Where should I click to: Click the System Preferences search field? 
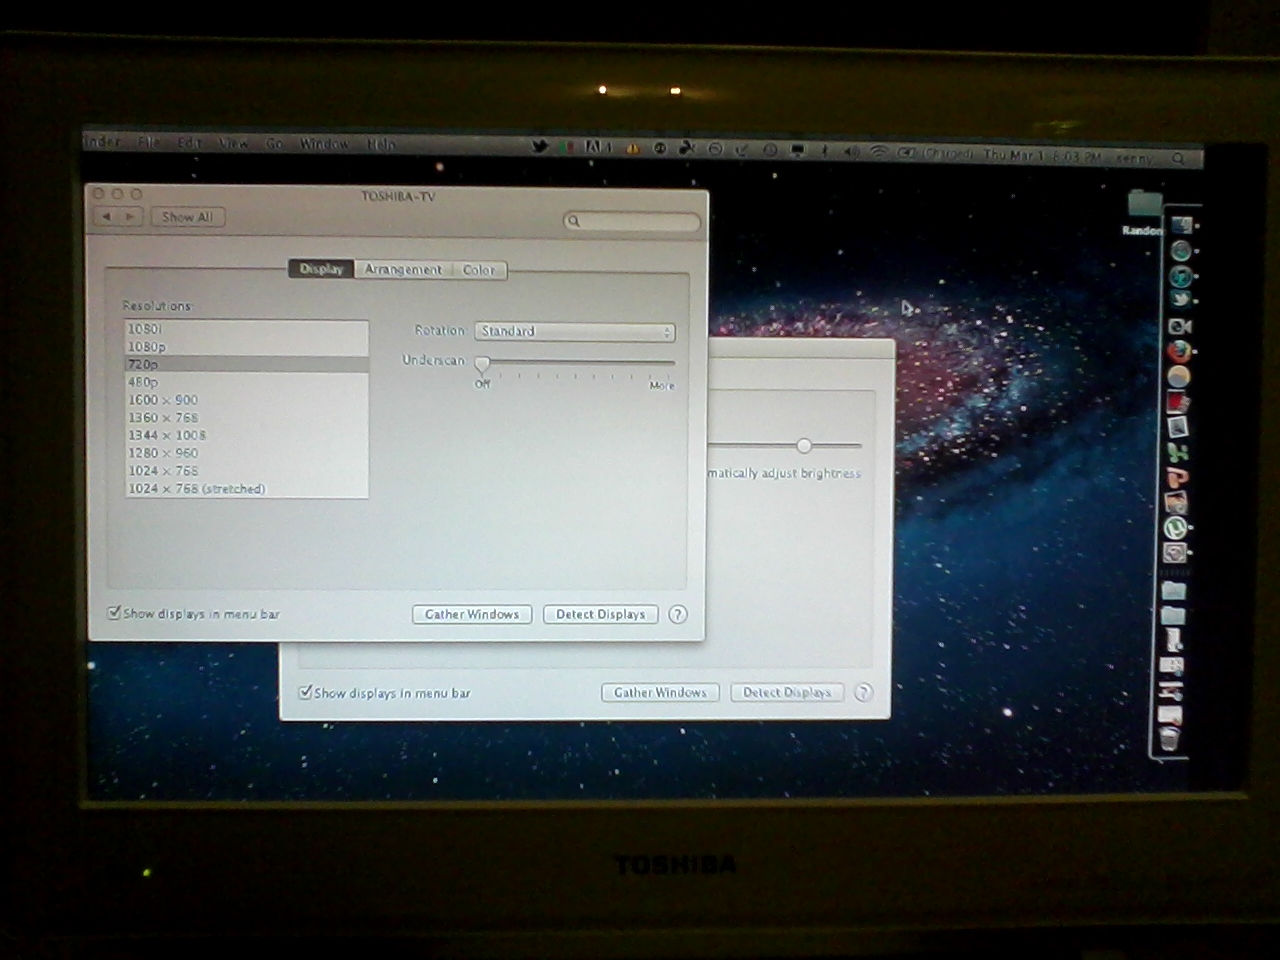pos(631,221)
